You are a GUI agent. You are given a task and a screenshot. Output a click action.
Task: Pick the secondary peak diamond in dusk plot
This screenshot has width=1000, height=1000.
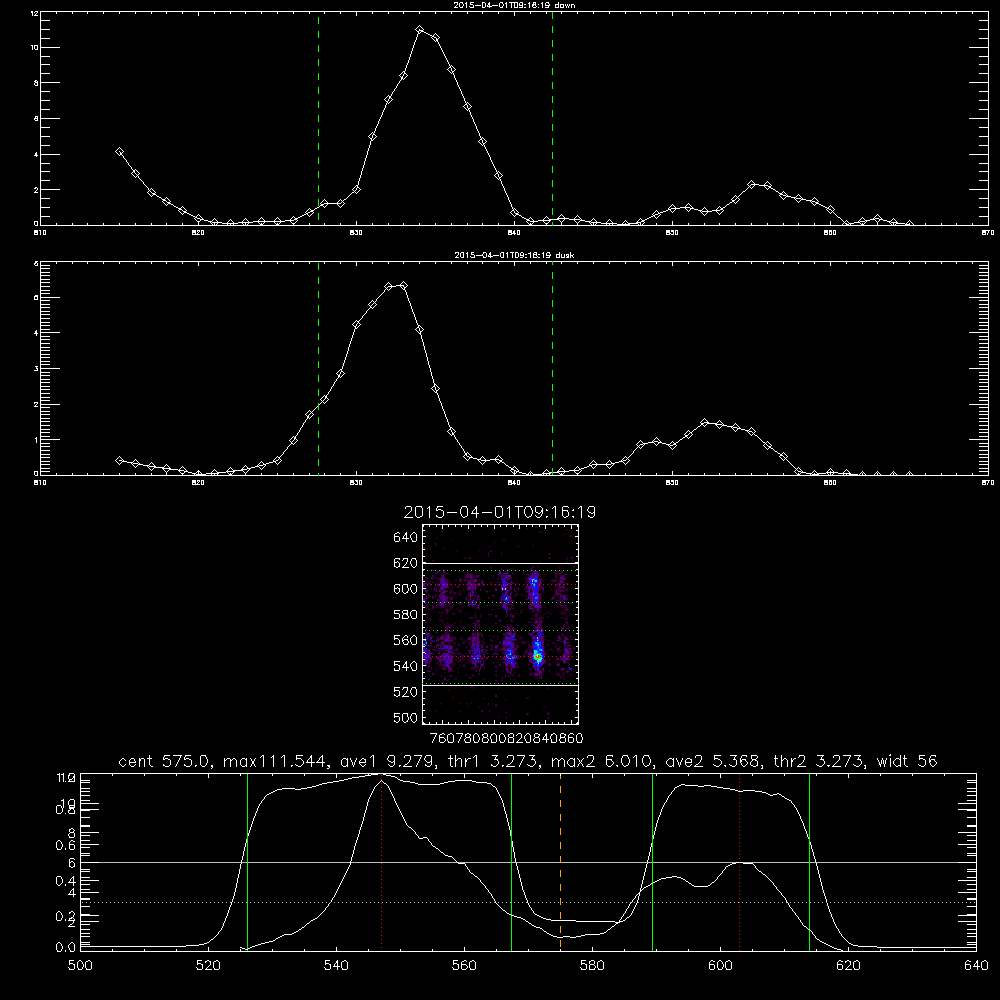704,422
